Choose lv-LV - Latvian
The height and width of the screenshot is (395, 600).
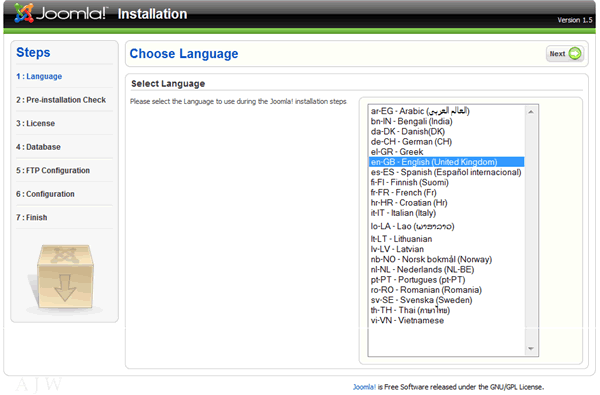click(447, 249)
